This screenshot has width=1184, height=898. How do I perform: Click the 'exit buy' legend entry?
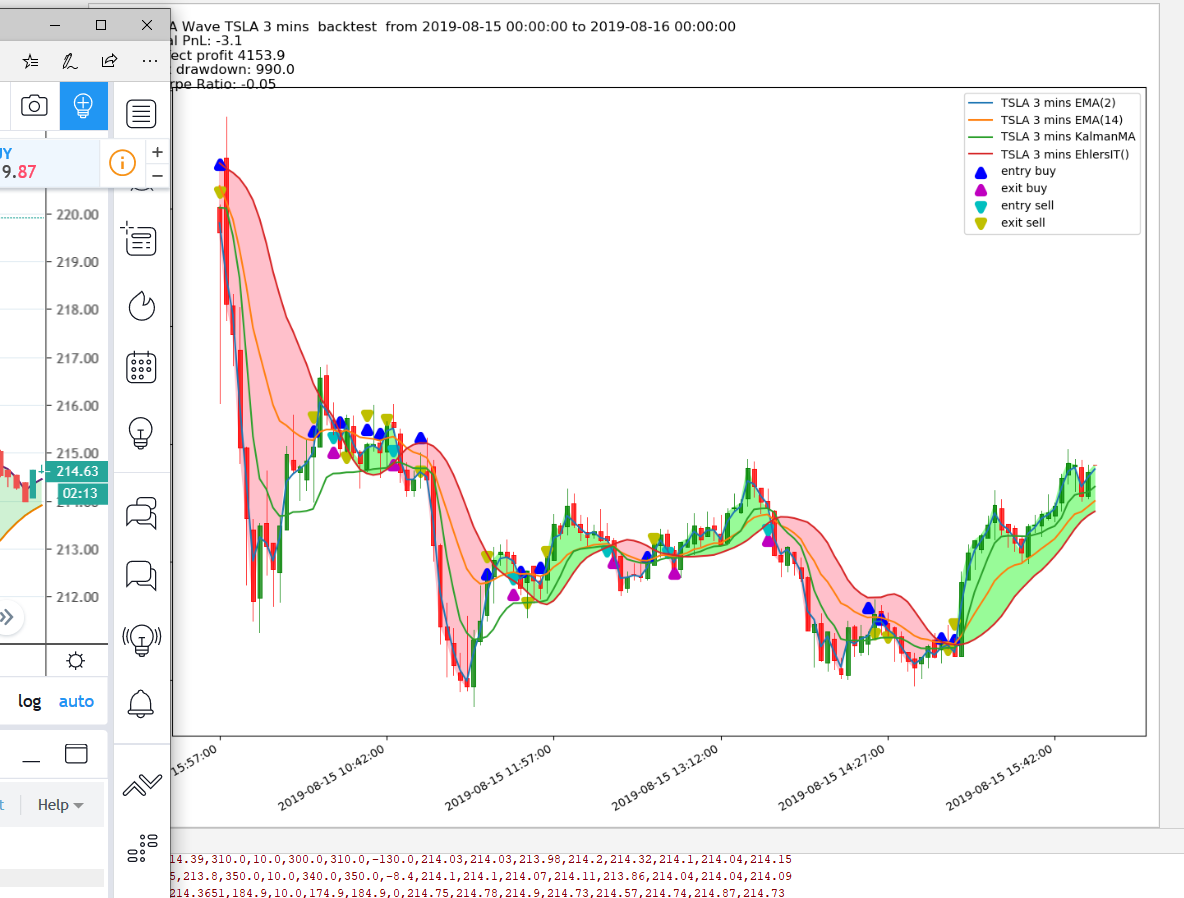coord(1024,188)
